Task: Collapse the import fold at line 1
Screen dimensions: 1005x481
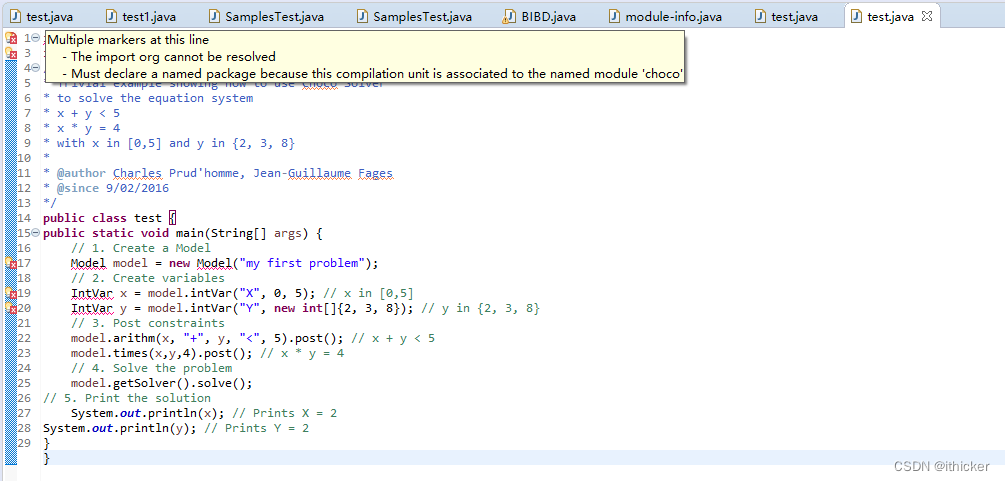Action: [36, 38]
